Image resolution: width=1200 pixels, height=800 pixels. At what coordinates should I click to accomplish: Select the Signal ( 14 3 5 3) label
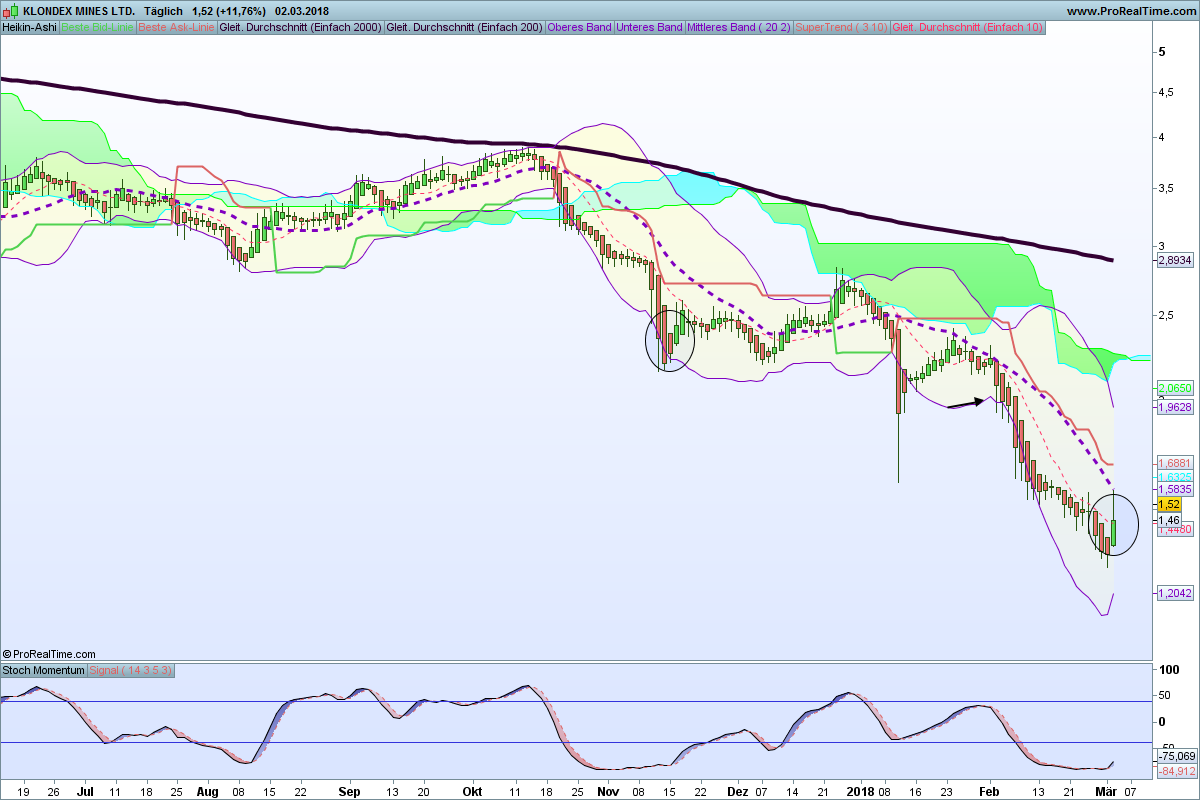click(132, 669)
